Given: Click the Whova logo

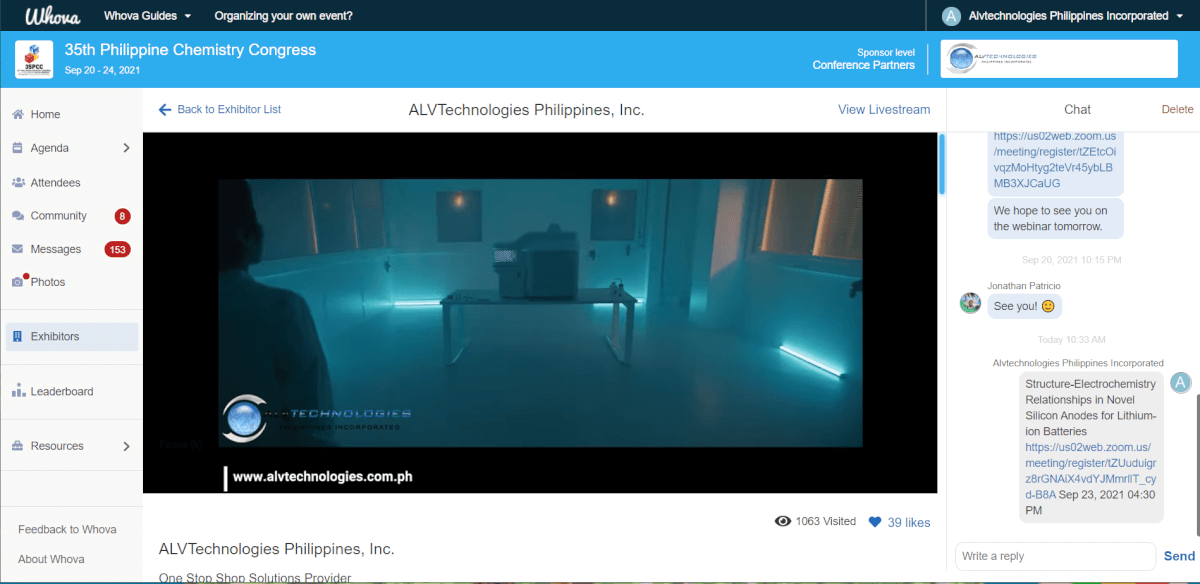Looking at the screenshot, I should 52,16.
